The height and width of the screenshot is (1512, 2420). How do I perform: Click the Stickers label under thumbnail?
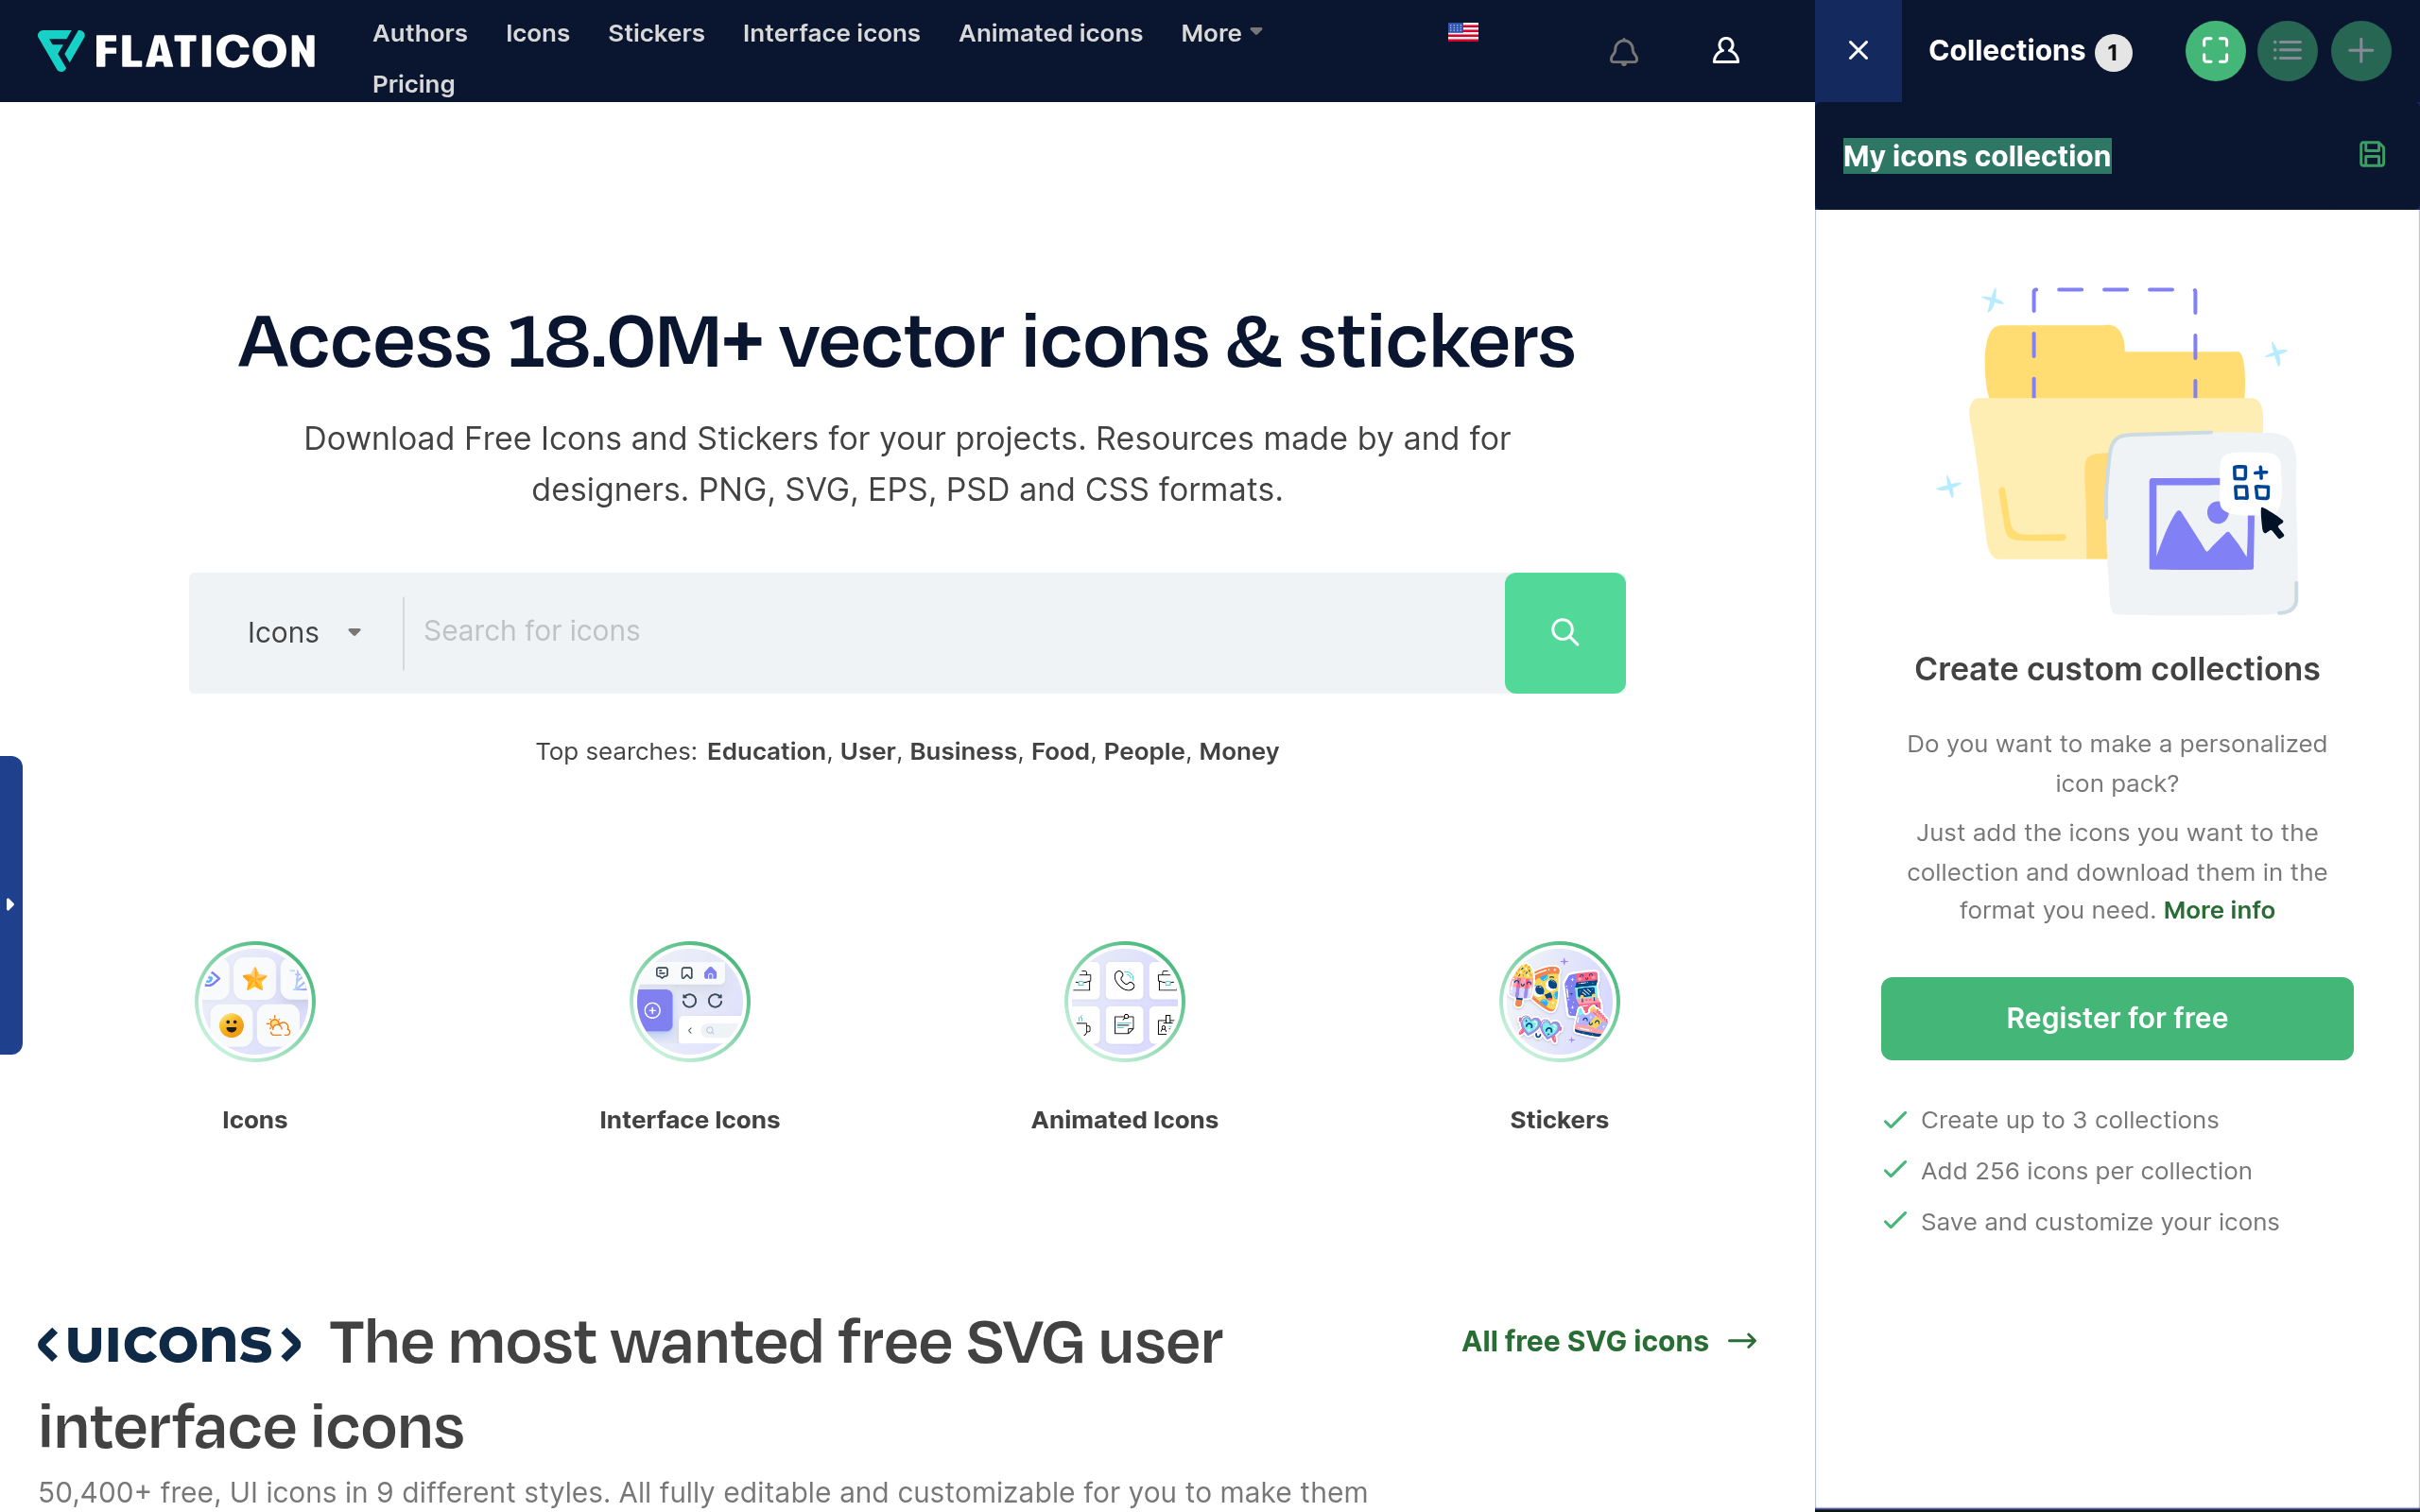1559,1120
